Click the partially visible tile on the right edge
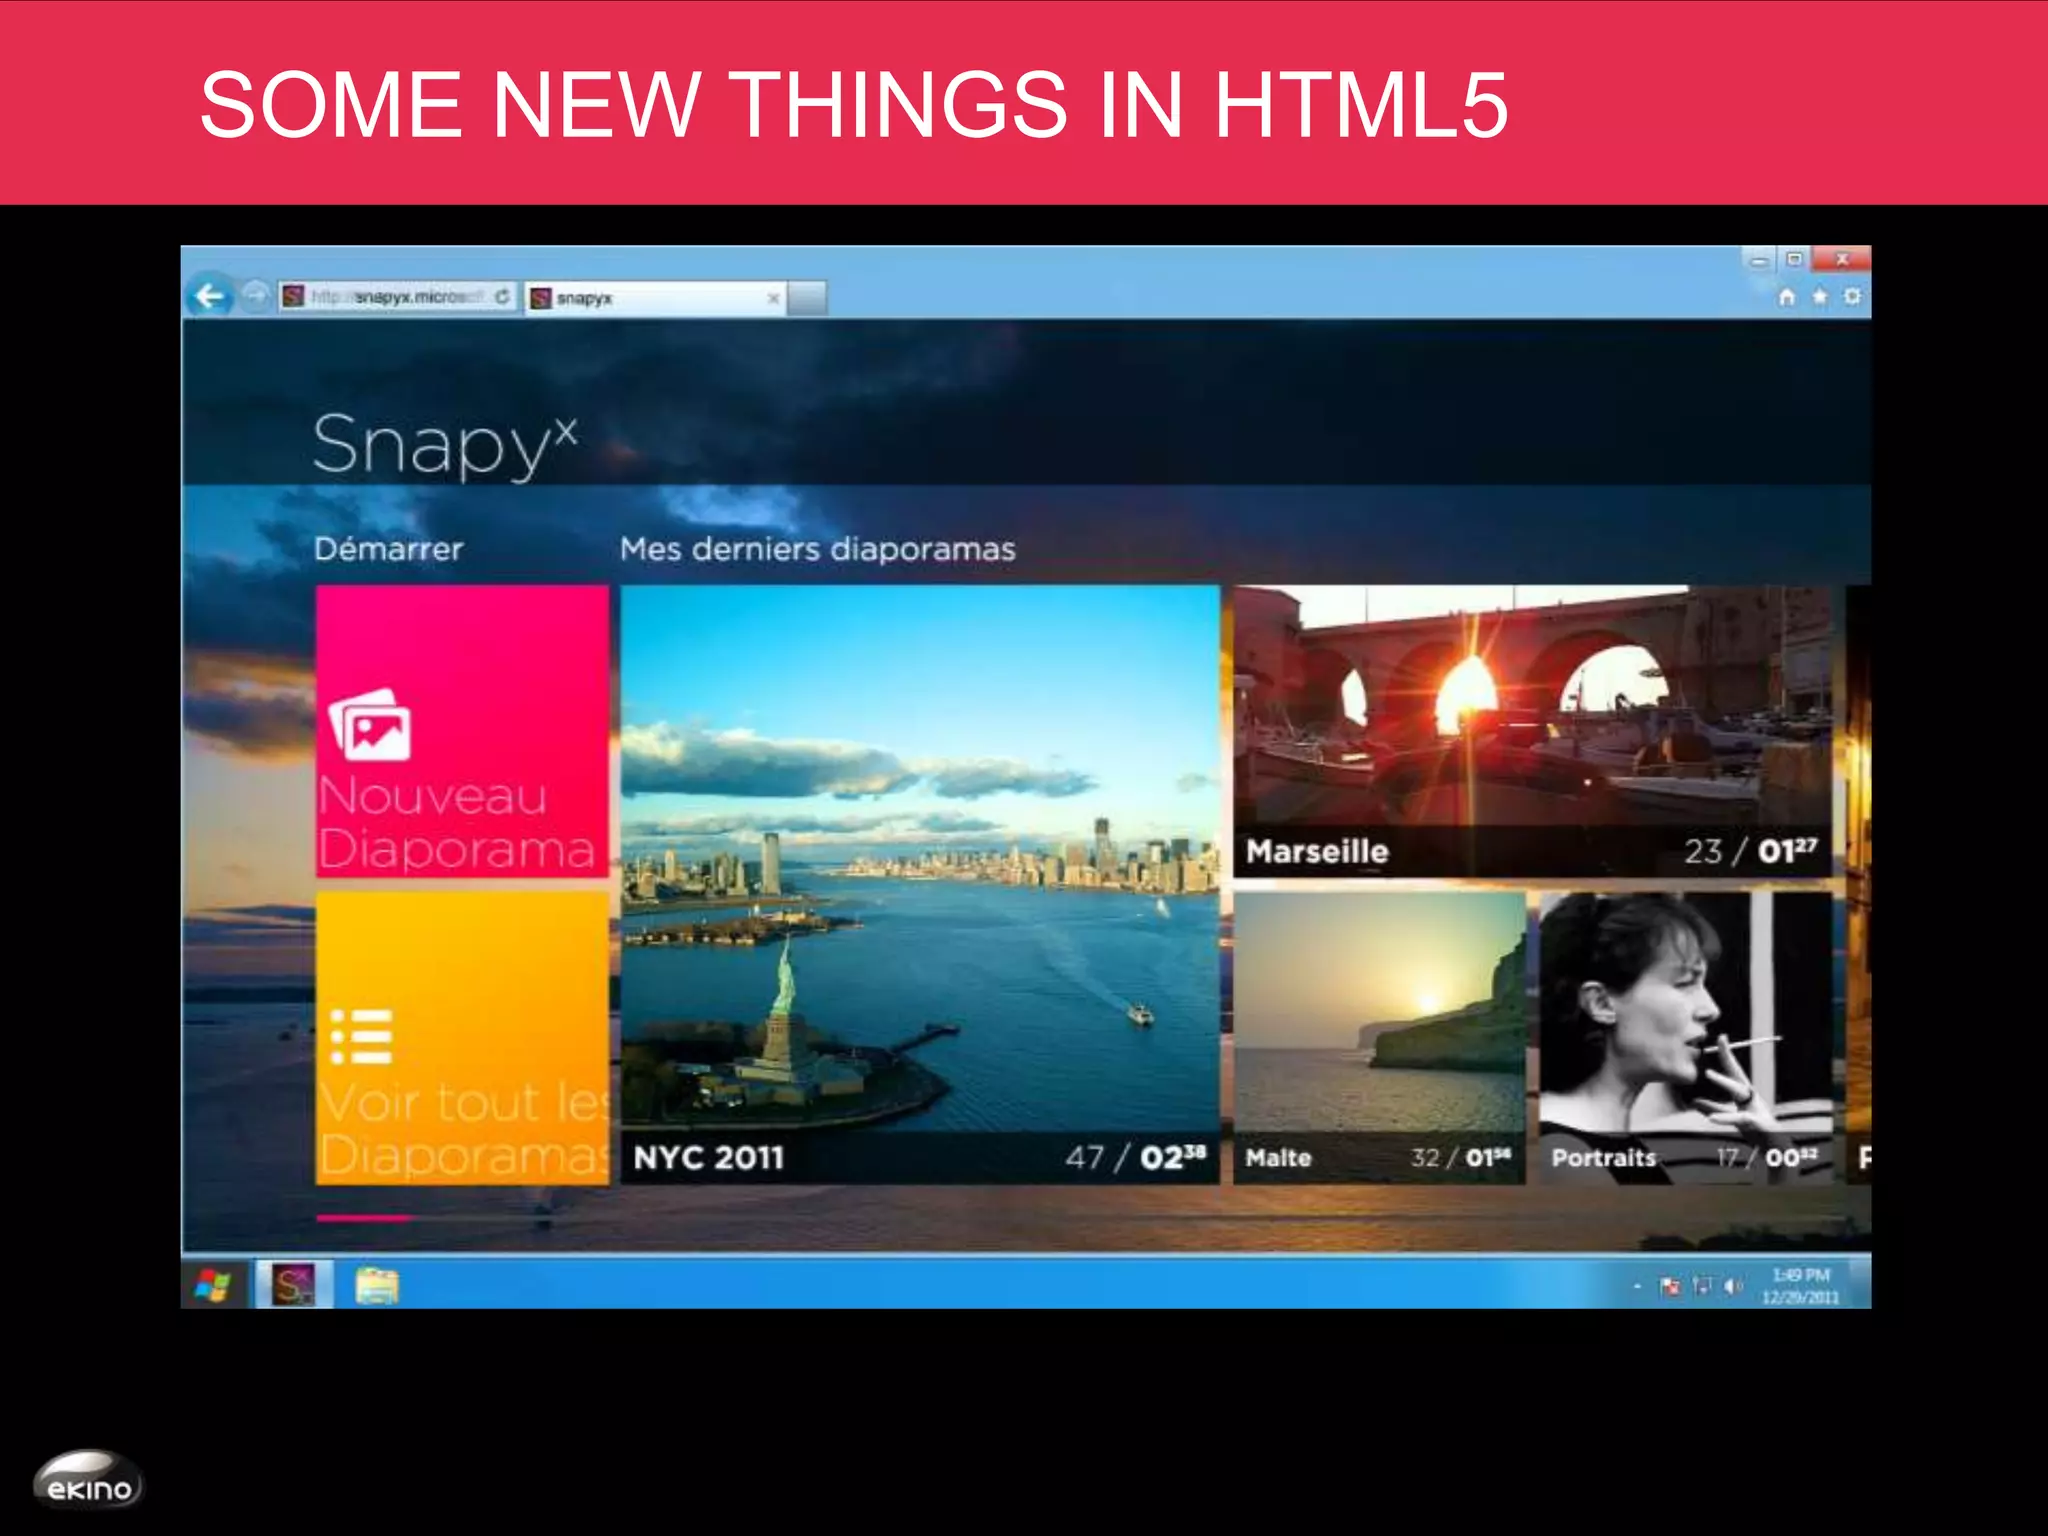The height and width of the screenshot is (1536, 2048). click(1859, 885)
